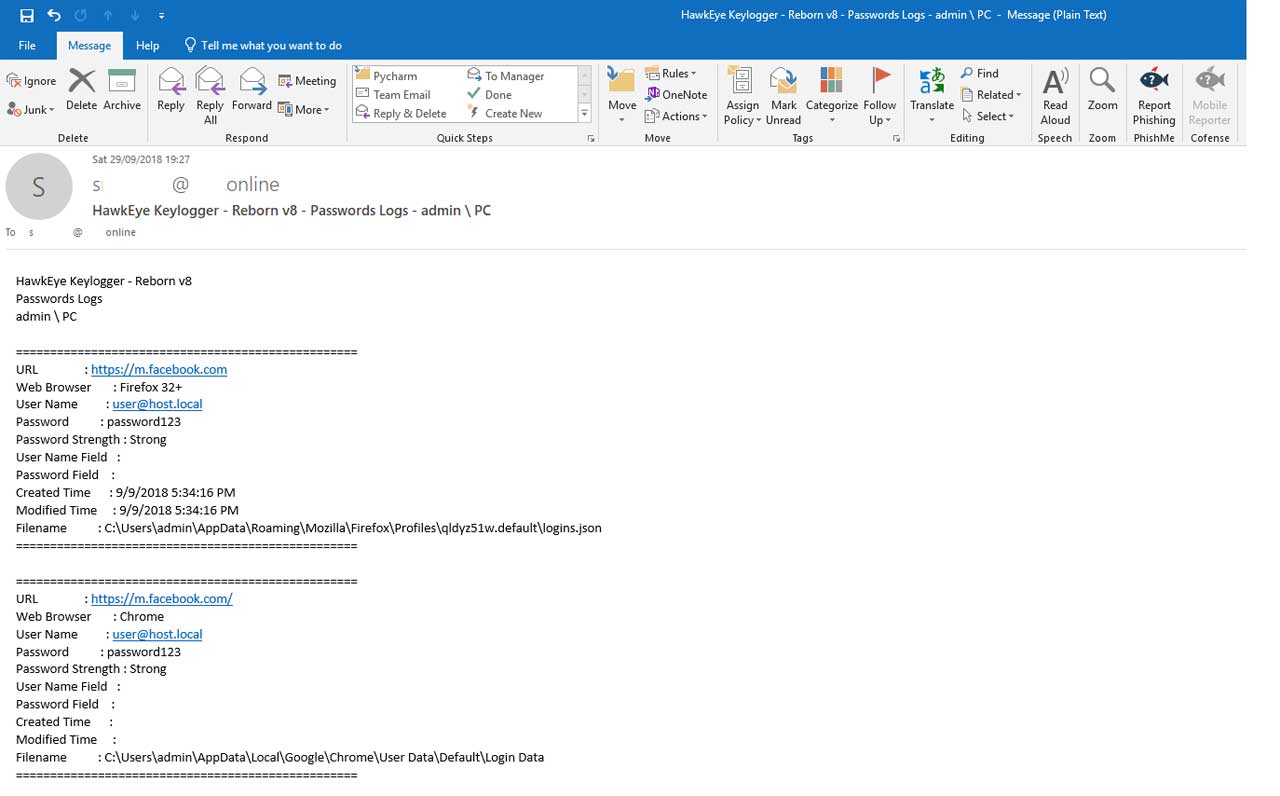This screenshot has width=1280, height=796.
Task: Open the Categorize color menu
Action: [832, 96]
